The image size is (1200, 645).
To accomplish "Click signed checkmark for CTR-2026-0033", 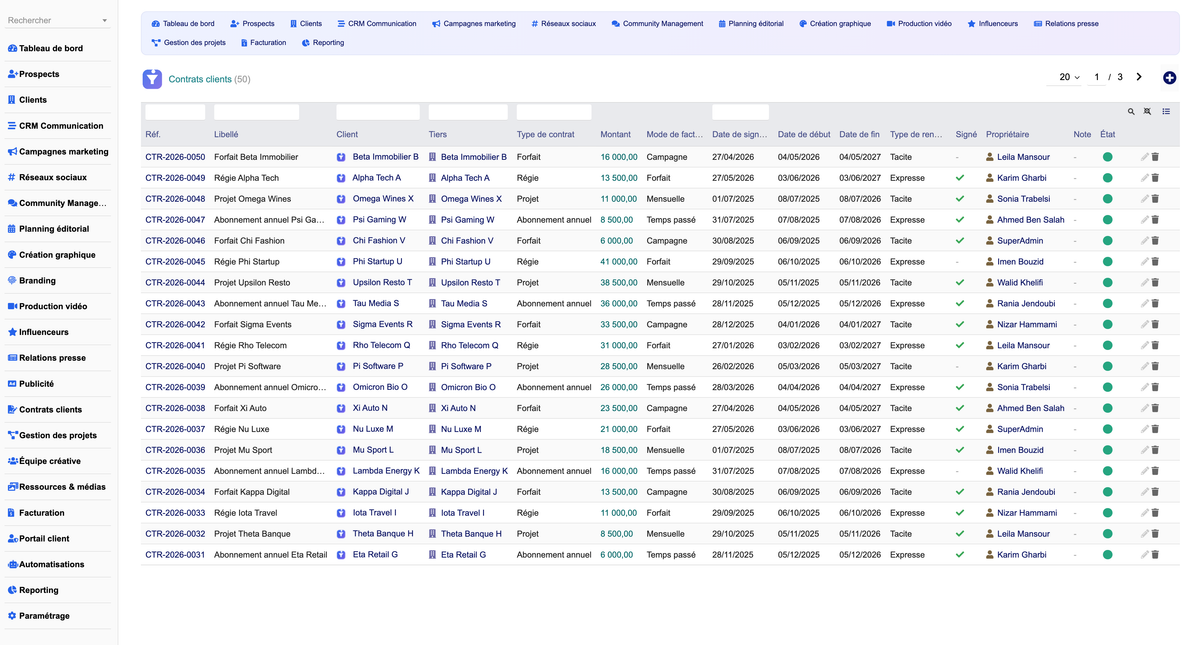I will (x=960, y=513).
